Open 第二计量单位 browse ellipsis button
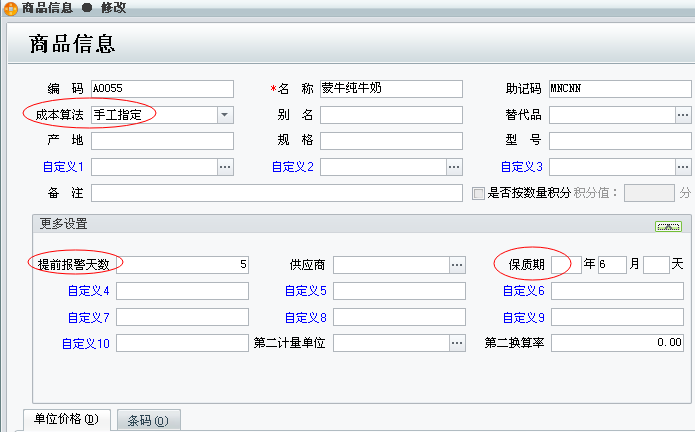Viewport: 695px width, 432px height. [457, 343]
